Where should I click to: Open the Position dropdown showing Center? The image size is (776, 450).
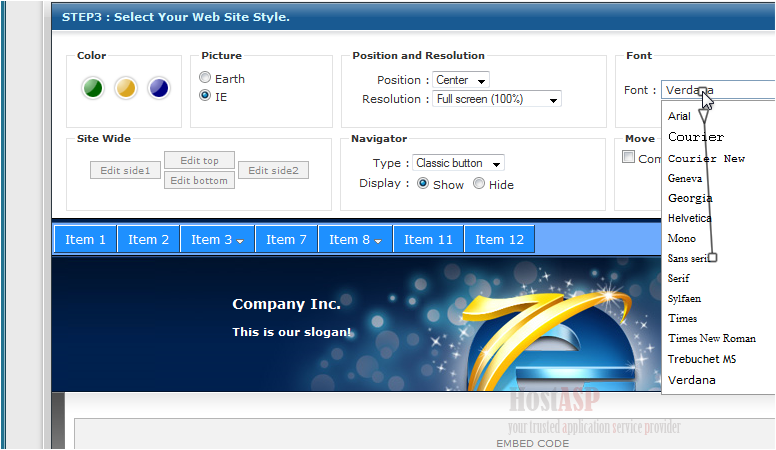coord(461,80)
